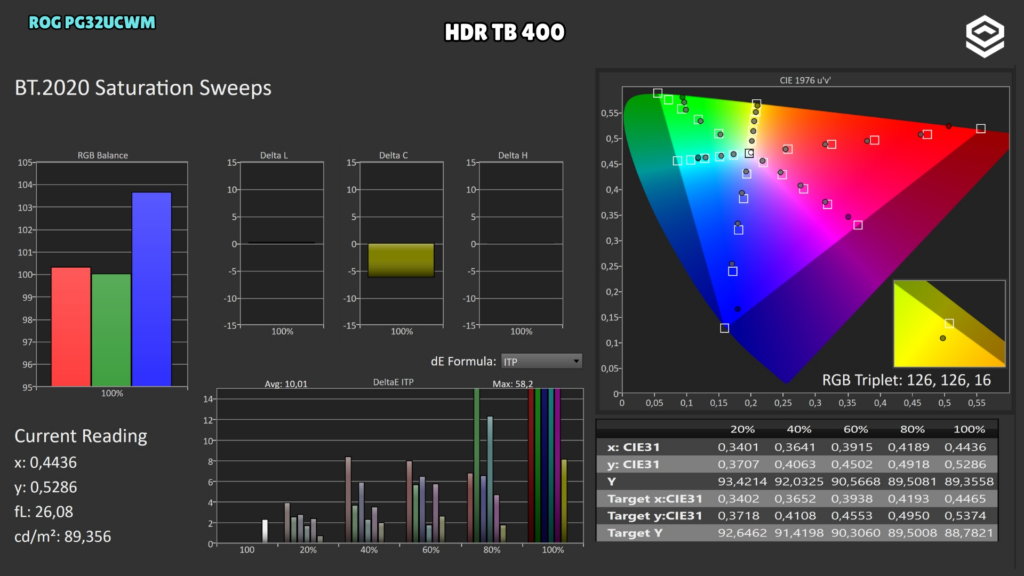Click the 80% column header in table
This screenshot has width=1024, height=576.
[912, 429]
